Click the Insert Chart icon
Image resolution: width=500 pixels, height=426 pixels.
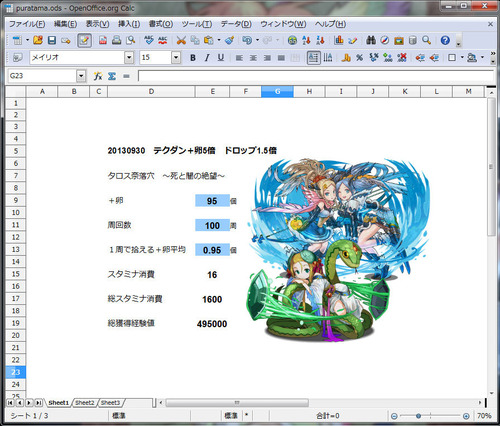tap(339, 41)
